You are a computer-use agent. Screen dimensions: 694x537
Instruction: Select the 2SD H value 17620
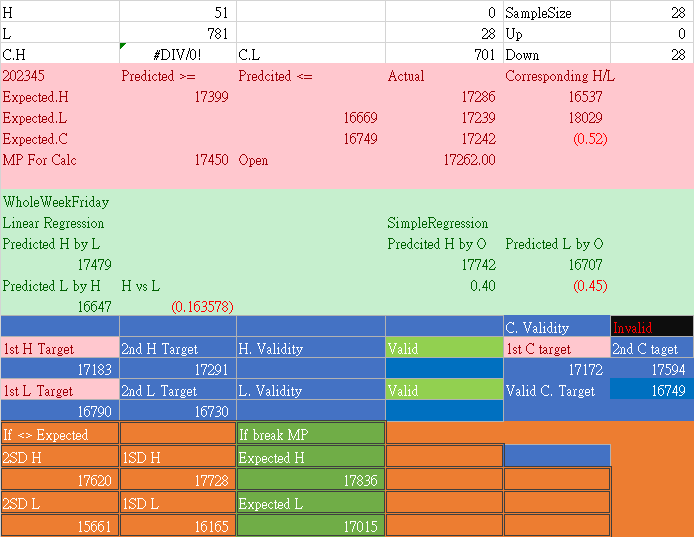(x=59, y=481)
